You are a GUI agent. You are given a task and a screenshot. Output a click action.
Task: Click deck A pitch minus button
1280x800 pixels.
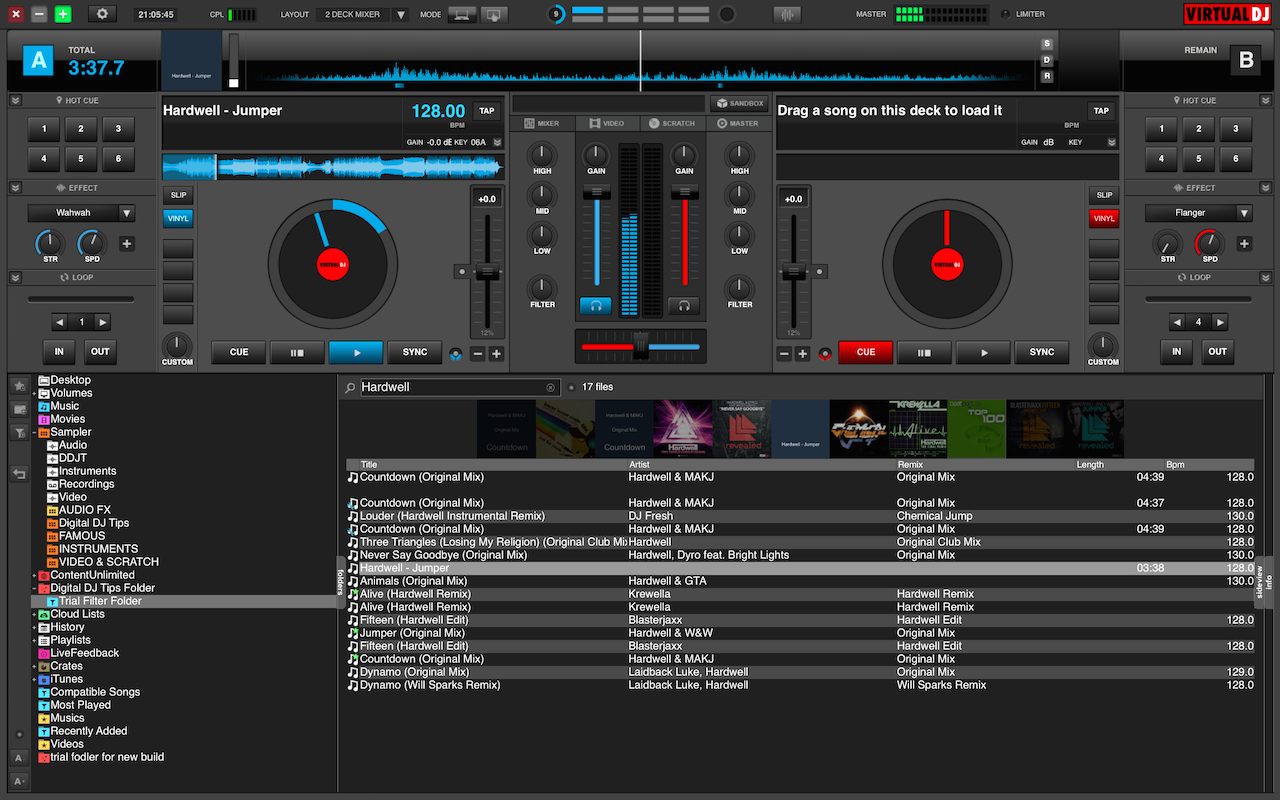478,353
